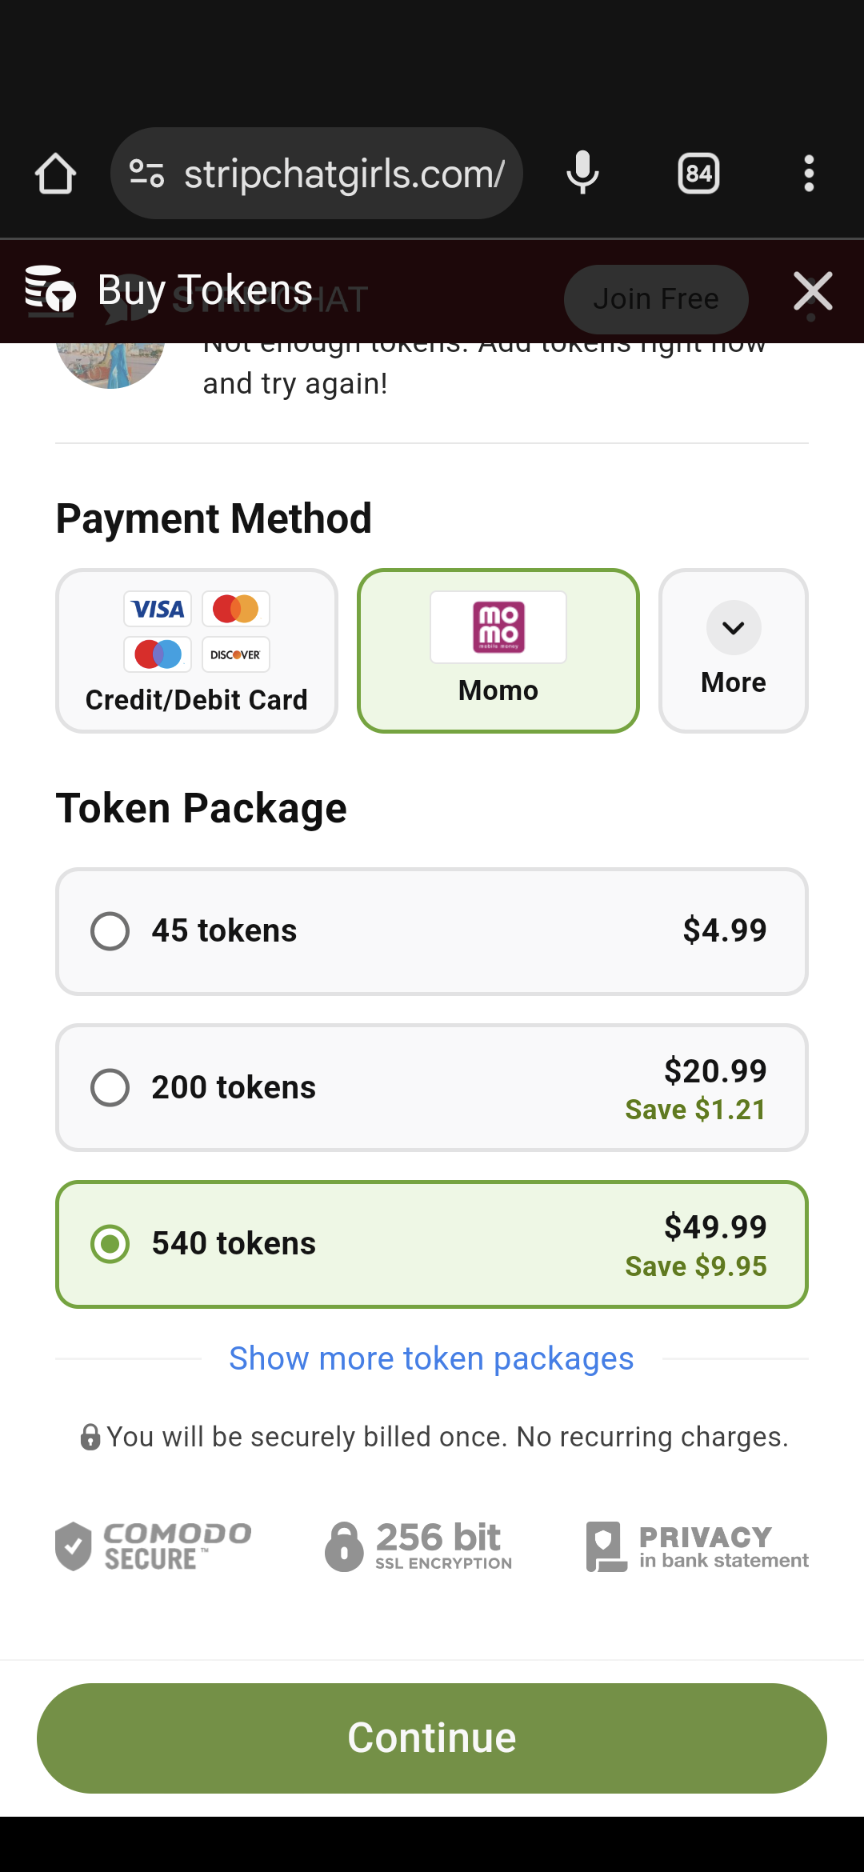This screenshot has height=1872, width=864.
Task: Tap the browser home icon
Action: point(55,174)
